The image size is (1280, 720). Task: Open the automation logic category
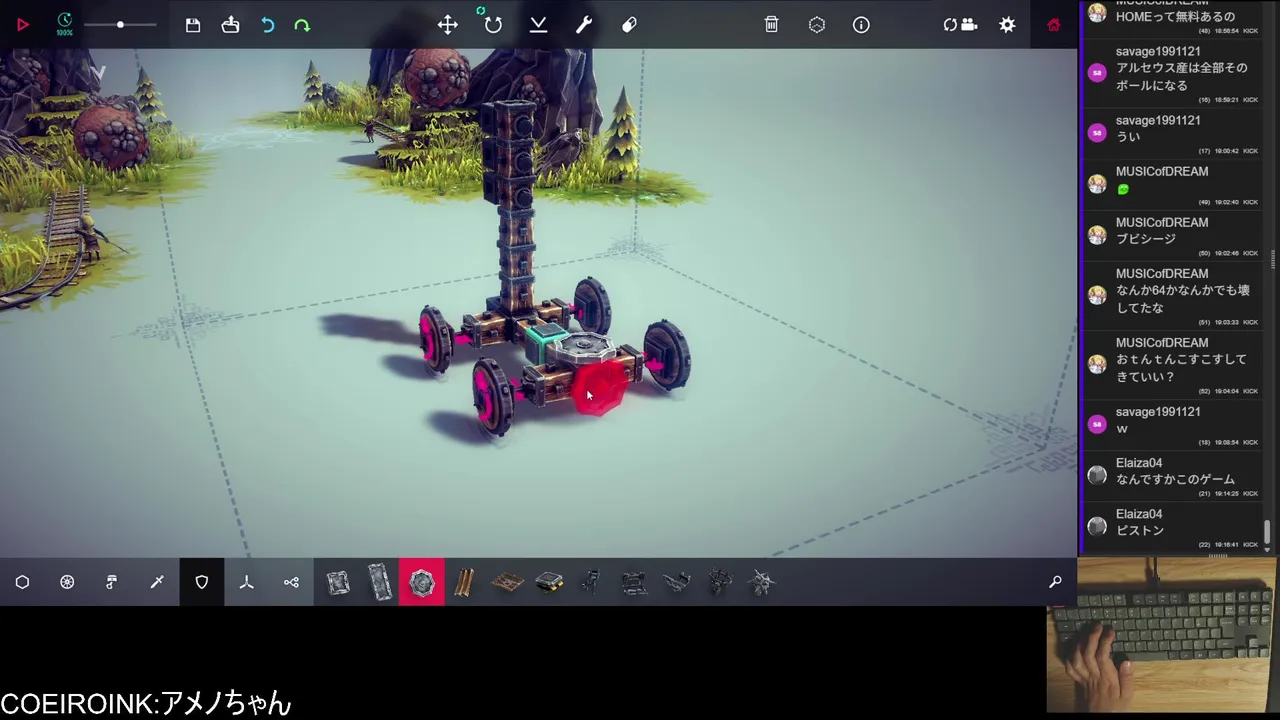(291, 582)
